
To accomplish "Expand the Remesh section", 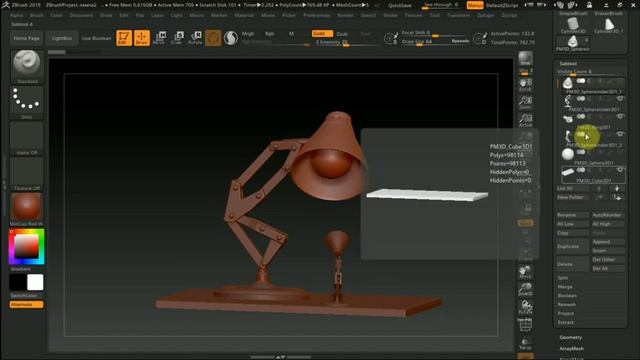I will 567,305.
